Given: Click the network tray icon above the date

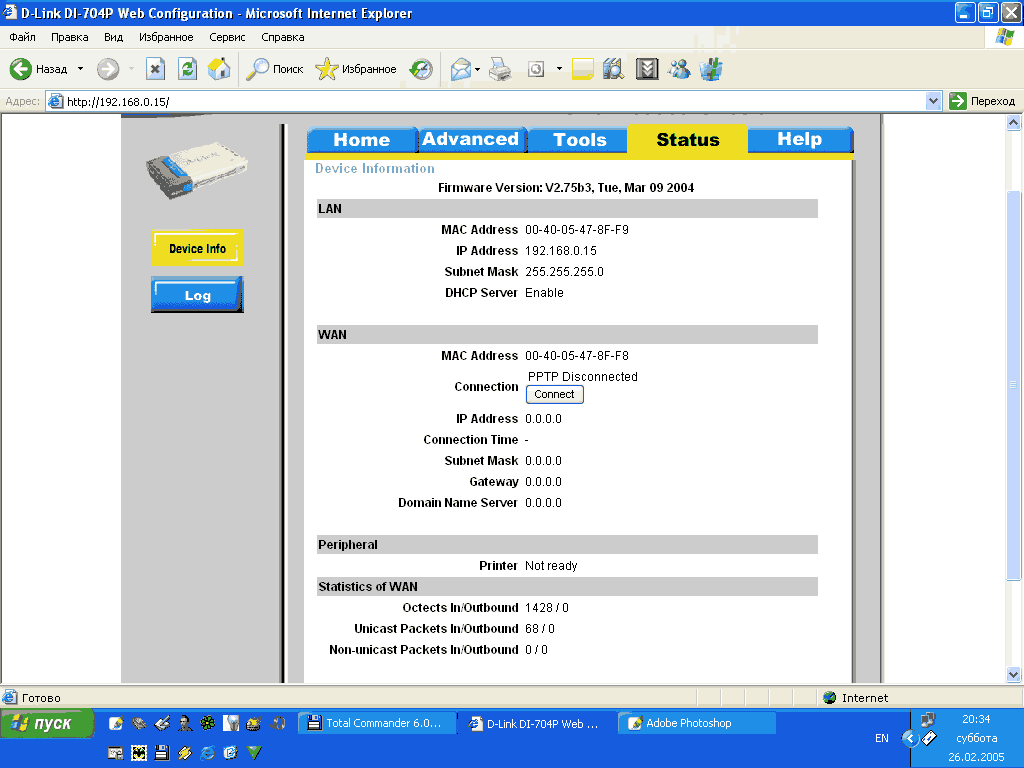Looking at the screenshot, I should [927, 720].
